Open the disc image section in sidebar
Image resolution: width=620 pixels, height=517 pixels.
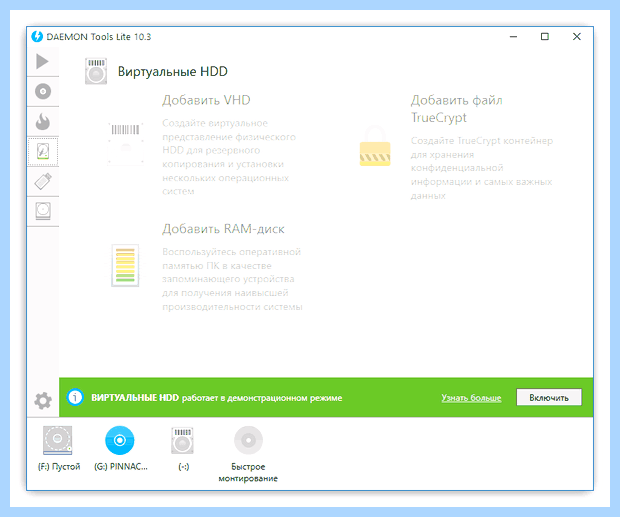point(43,91)
